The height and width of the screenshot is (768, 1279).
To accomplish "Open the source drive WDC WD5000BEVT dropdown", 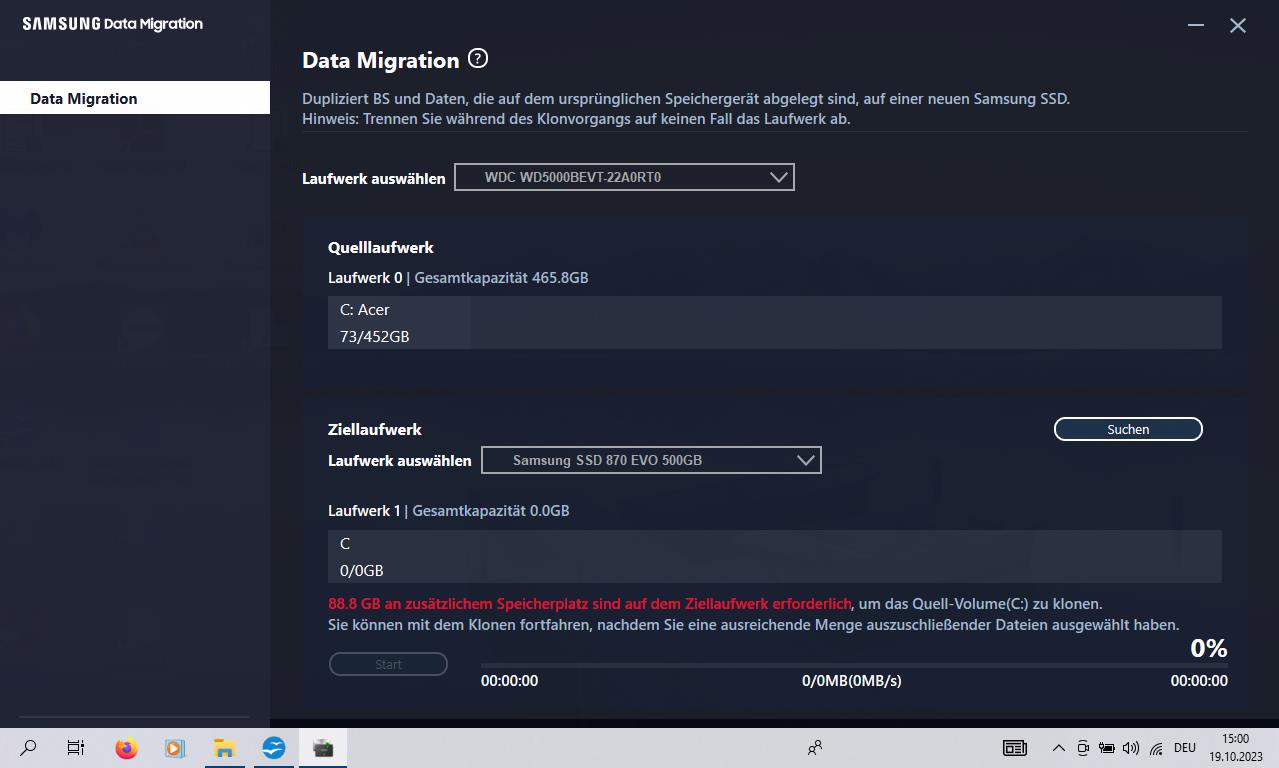I will tap(624, 177).
